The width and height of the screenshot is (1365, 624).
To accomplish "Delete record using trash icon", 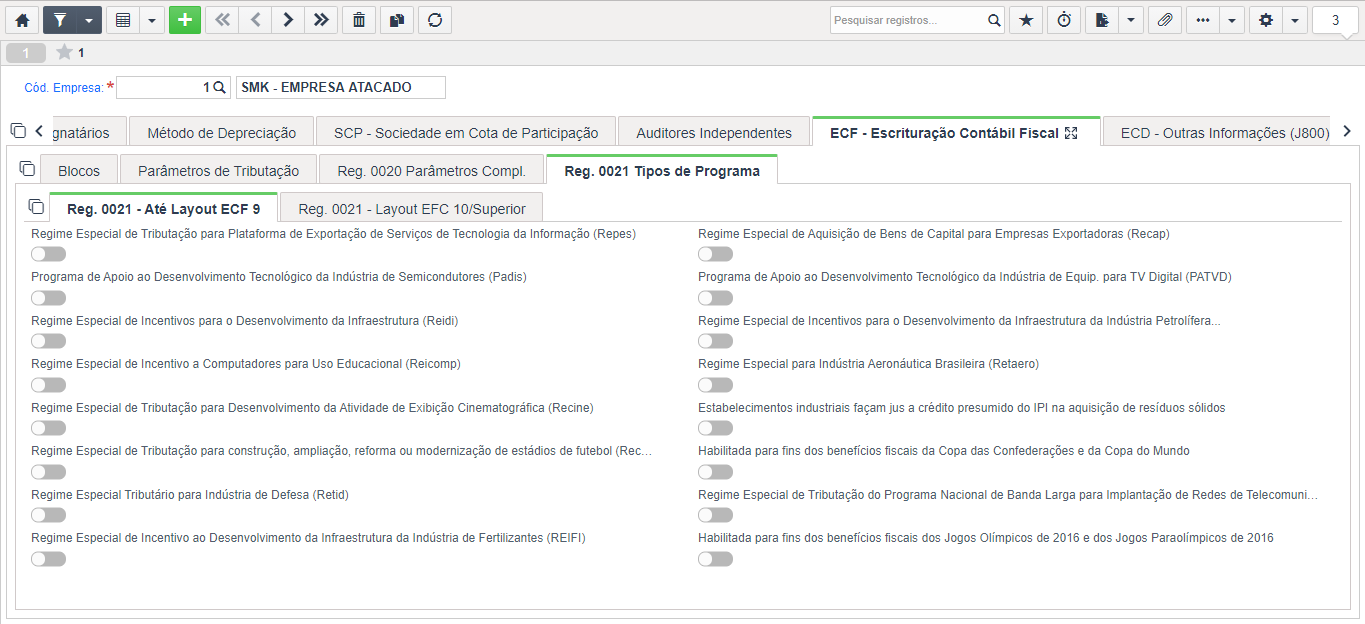I will pos(359,20).
